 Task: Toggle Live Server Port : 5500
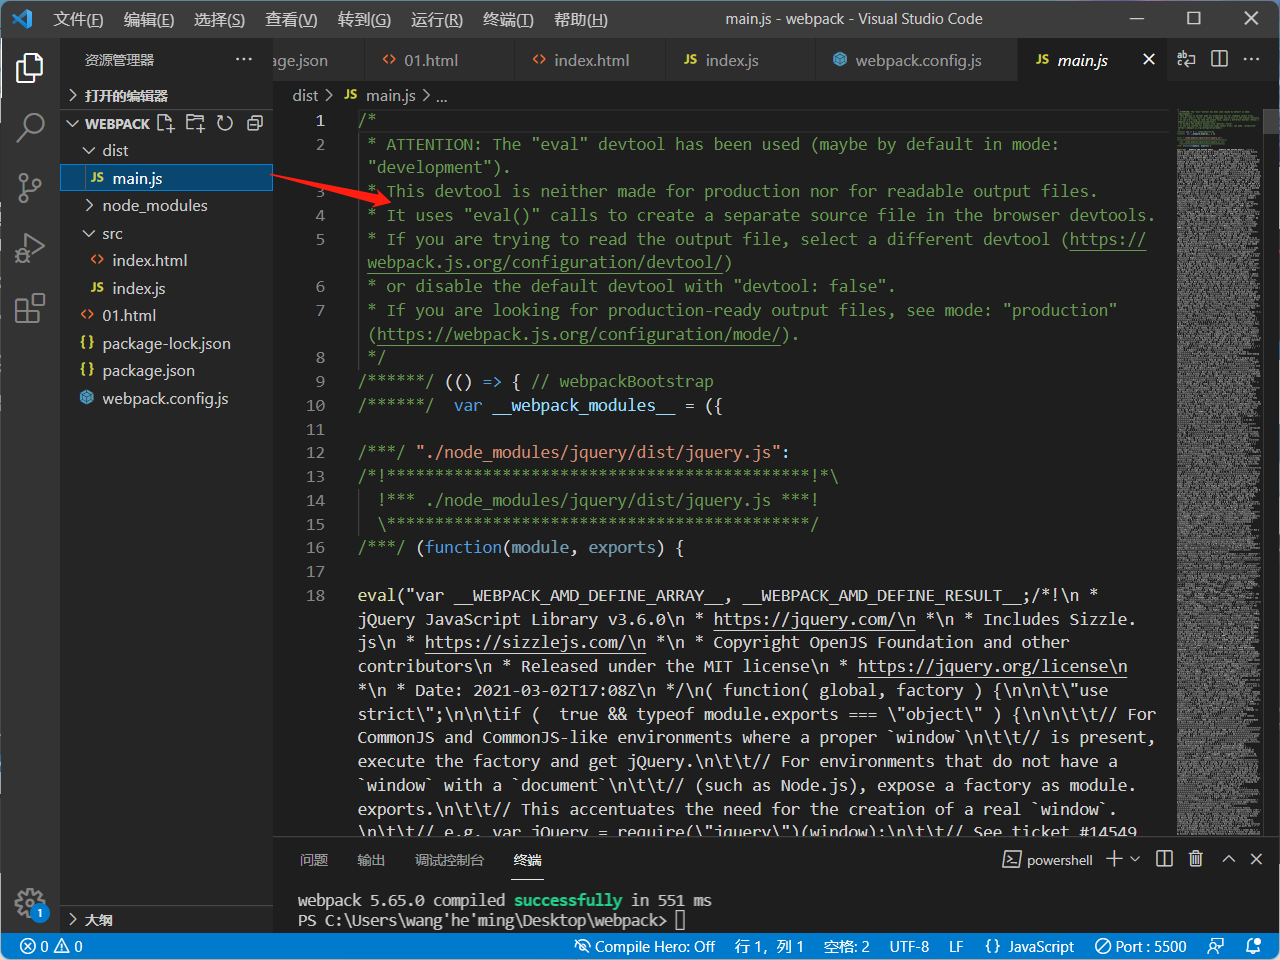tap(1141, 946)
